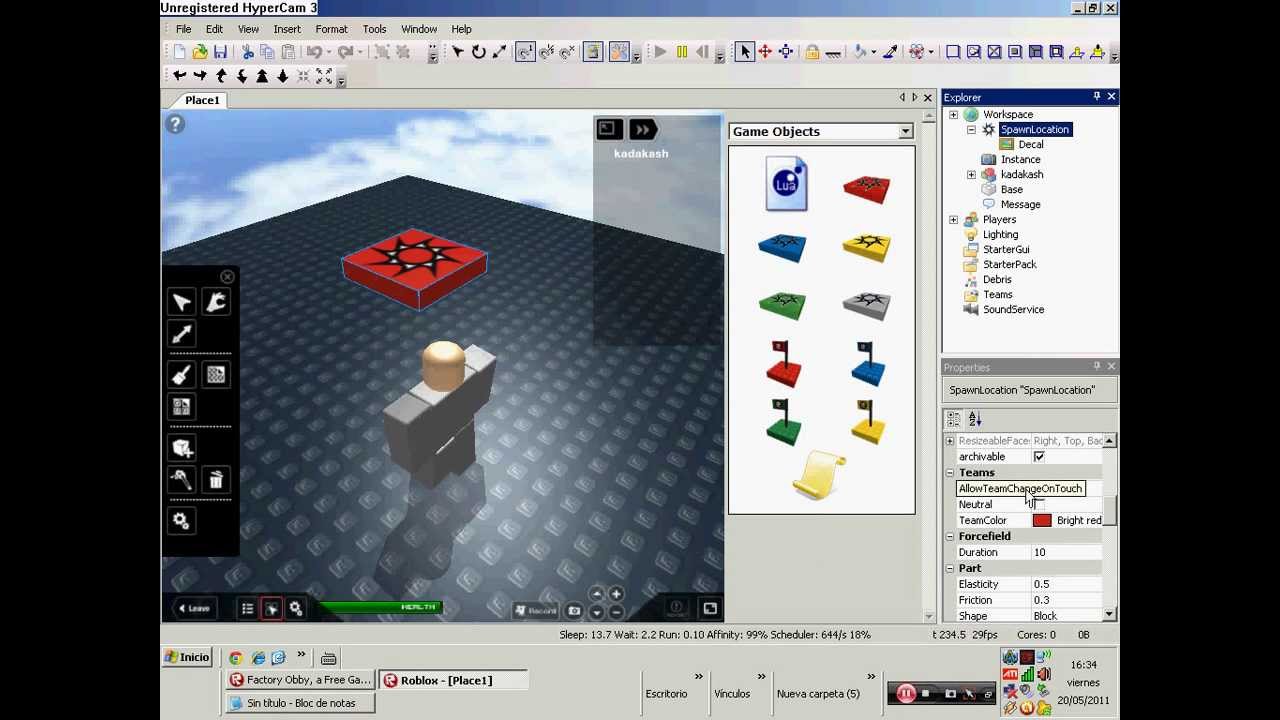This screenshot has height=720, width=1280.
Task: Click the TeamColor bright red swatch
Action: 1042,520
